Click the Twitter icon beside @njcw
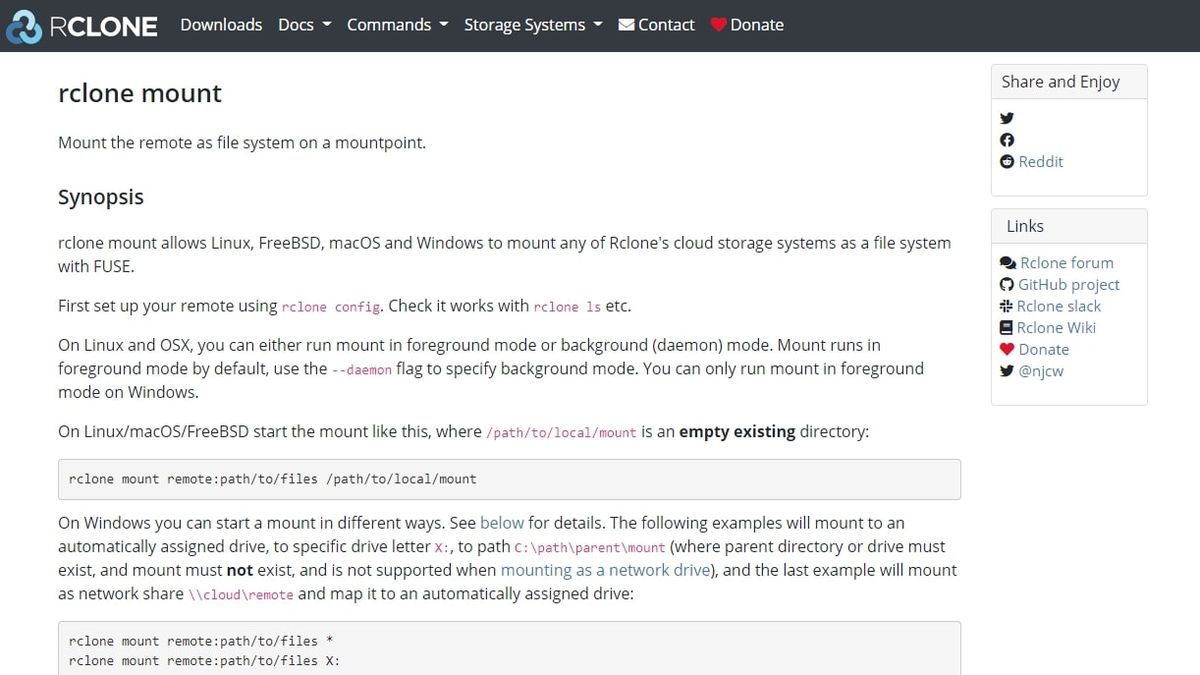Viewport: 1200px width, 675px height. [x=1008, y=371]
